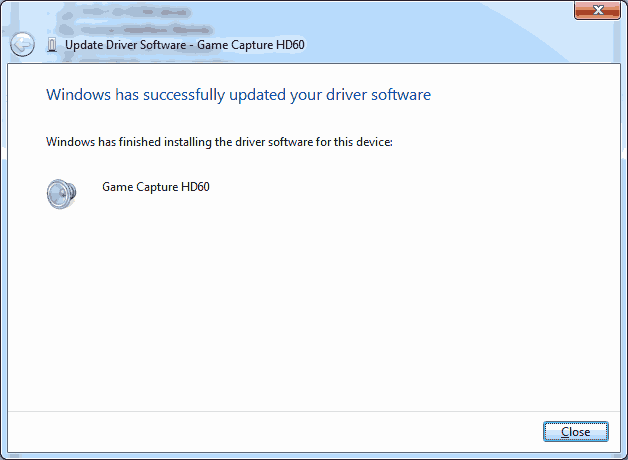
Task: Click the 'Update Driver Software' window title
Action: pos(185,45)
